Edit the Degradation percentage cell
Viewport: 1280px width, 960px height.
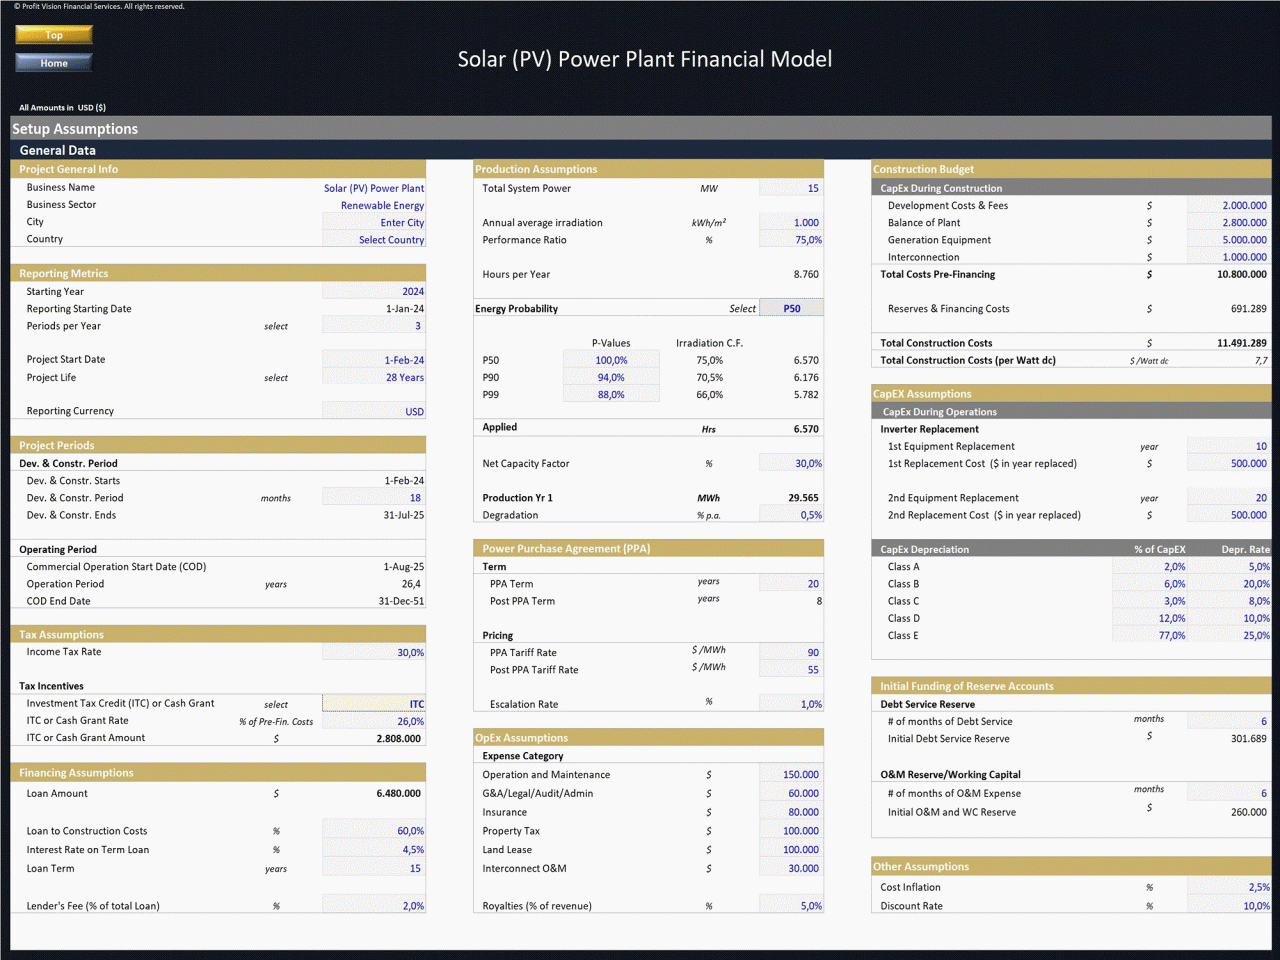point(791,515)
